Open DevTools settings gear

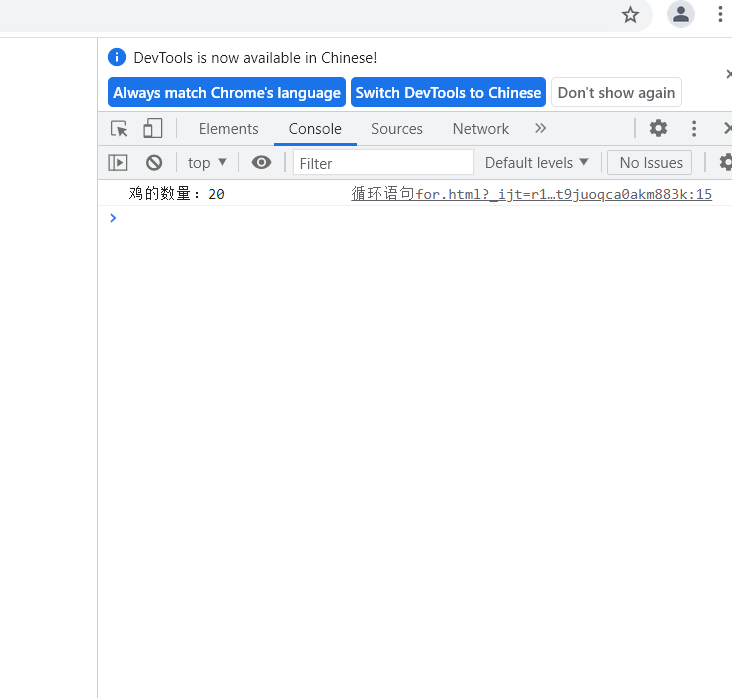(x=658, y=128)
